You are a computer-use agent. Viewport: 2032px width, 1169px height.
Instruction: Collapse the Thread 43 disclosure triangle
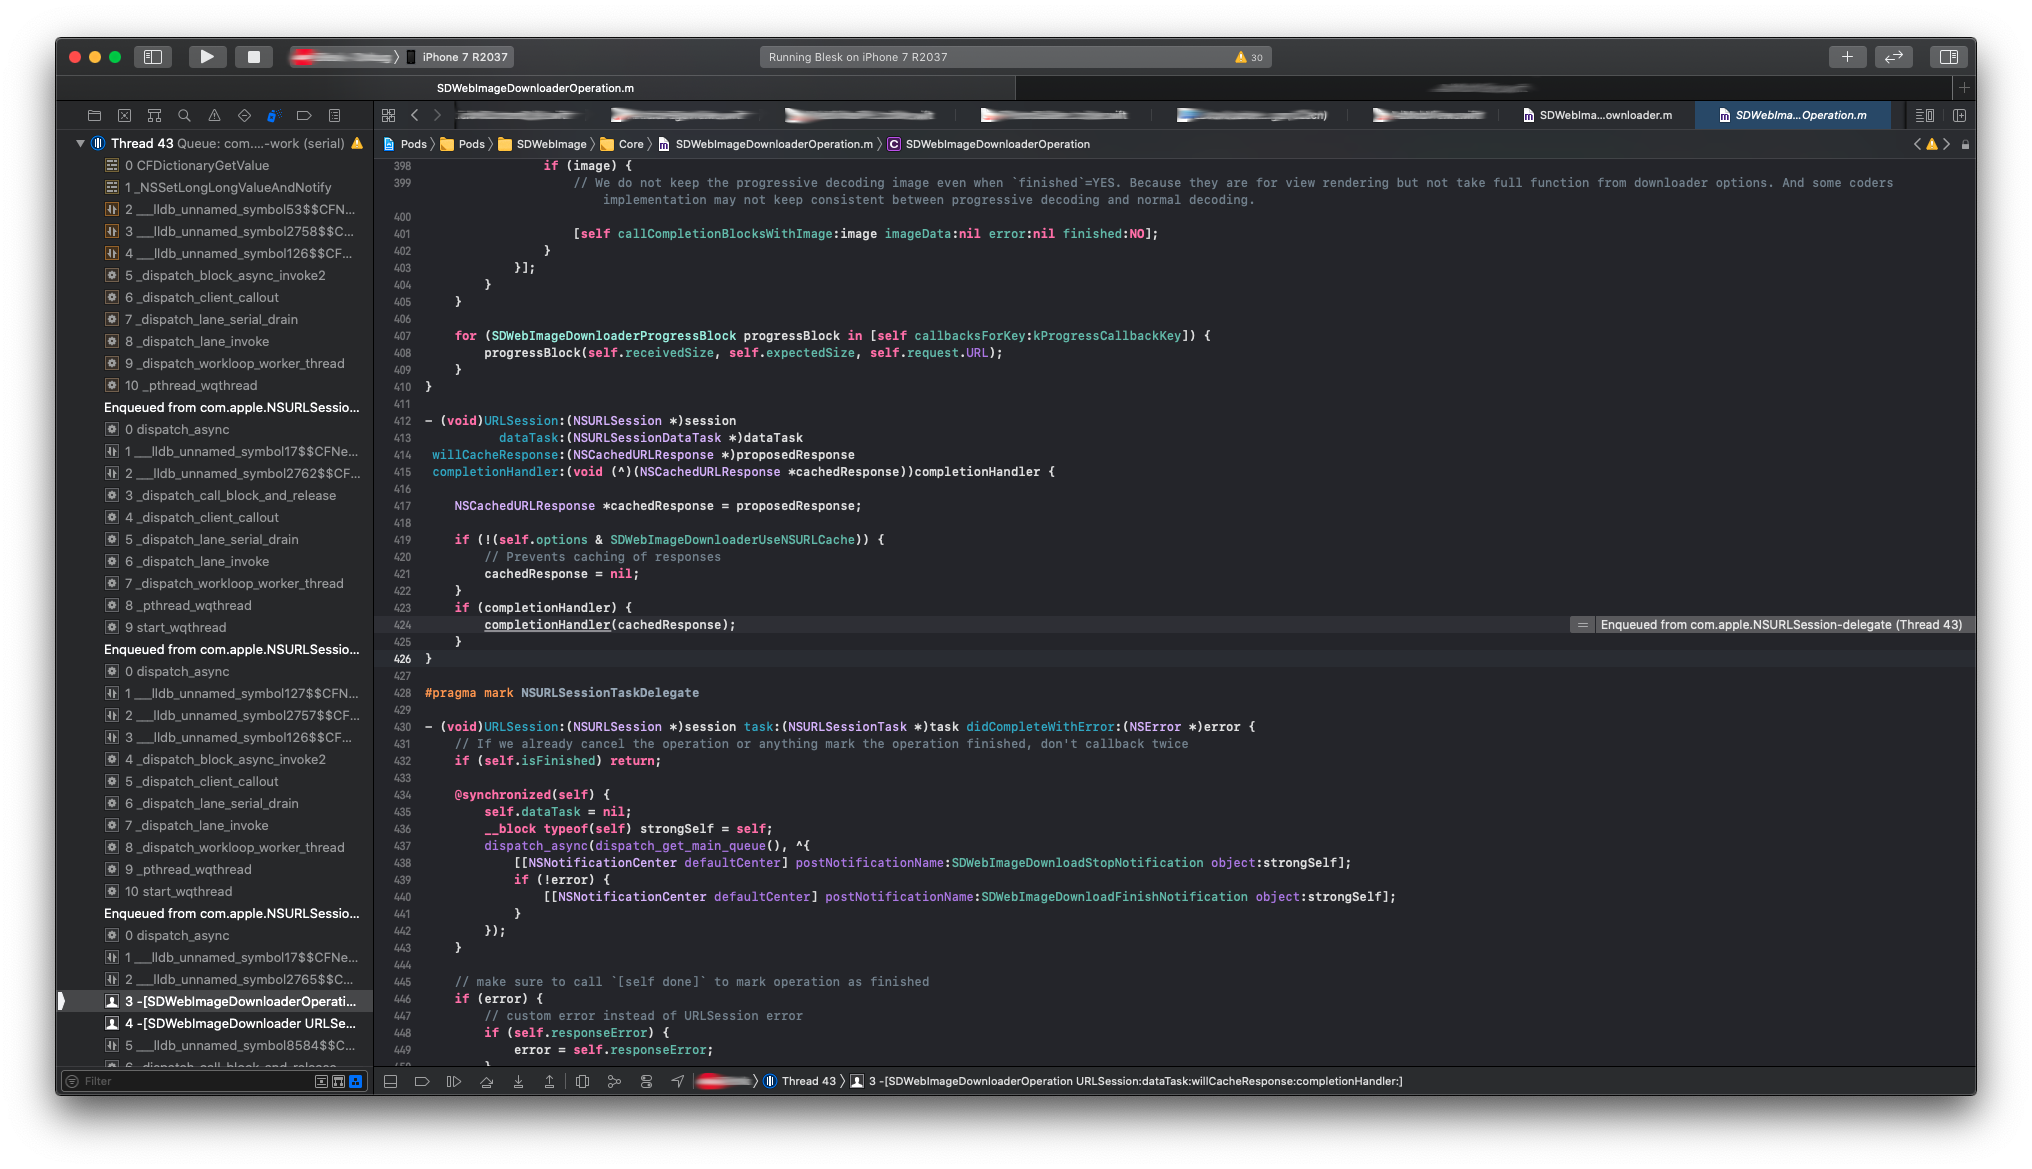(x=81, y=143)
